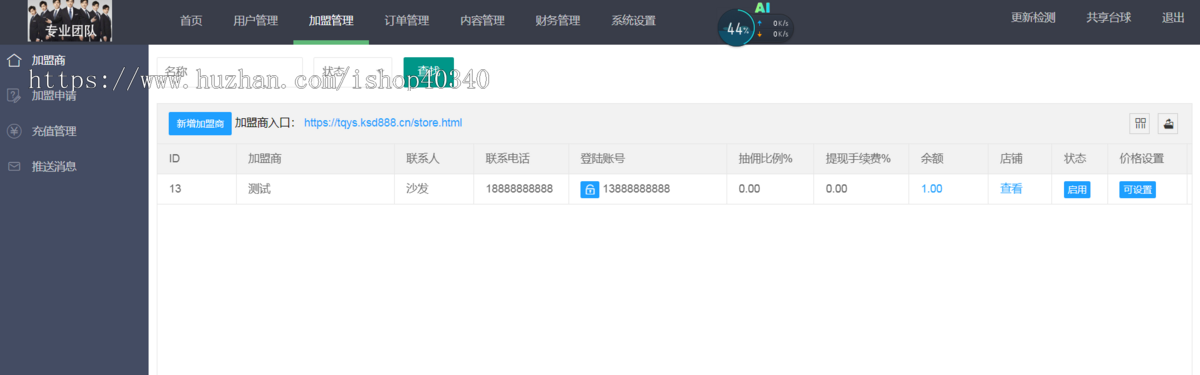Screen dimensions: 1200x375
Task: Go to the 首页 tab
Action: 191,20
